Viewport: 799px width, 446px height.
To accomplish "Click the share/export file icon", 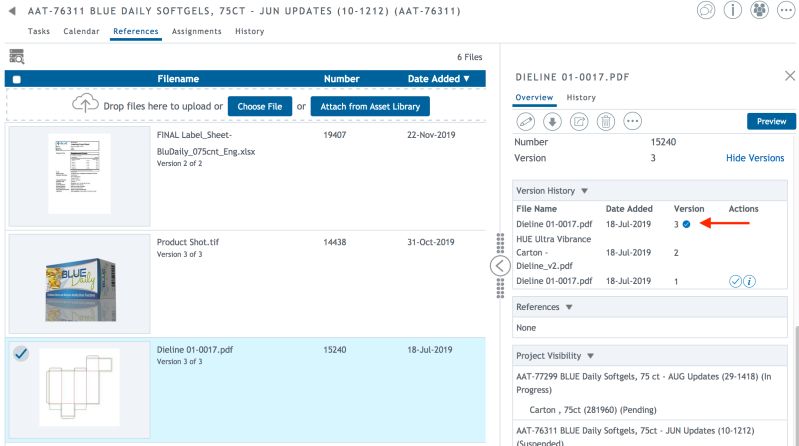I will pos(579,122).
